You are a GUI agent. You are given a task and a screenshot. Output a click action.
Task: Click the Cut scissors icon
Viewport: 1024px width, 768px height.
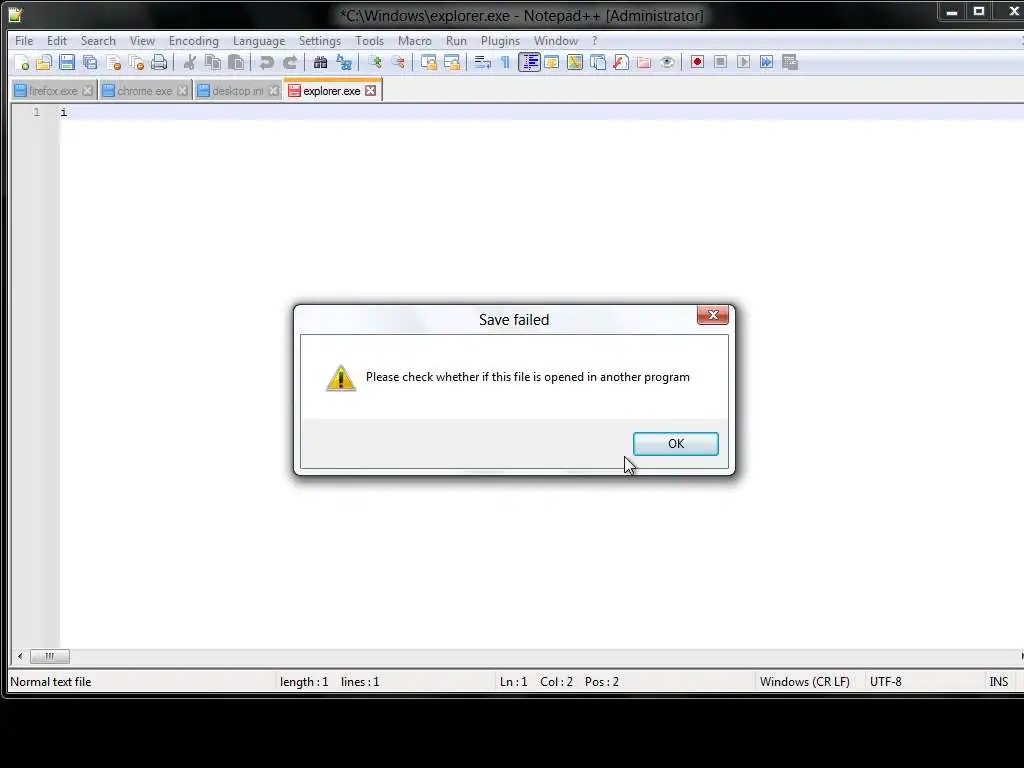(x=190, y=63)
